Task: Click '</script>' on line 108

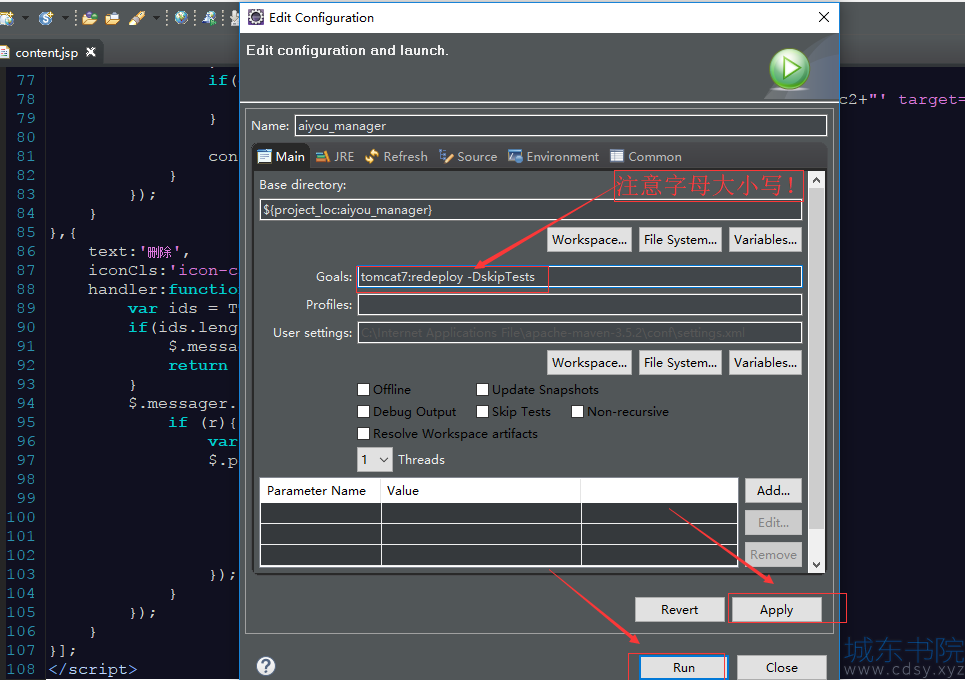Action: [x=93, y=669]
